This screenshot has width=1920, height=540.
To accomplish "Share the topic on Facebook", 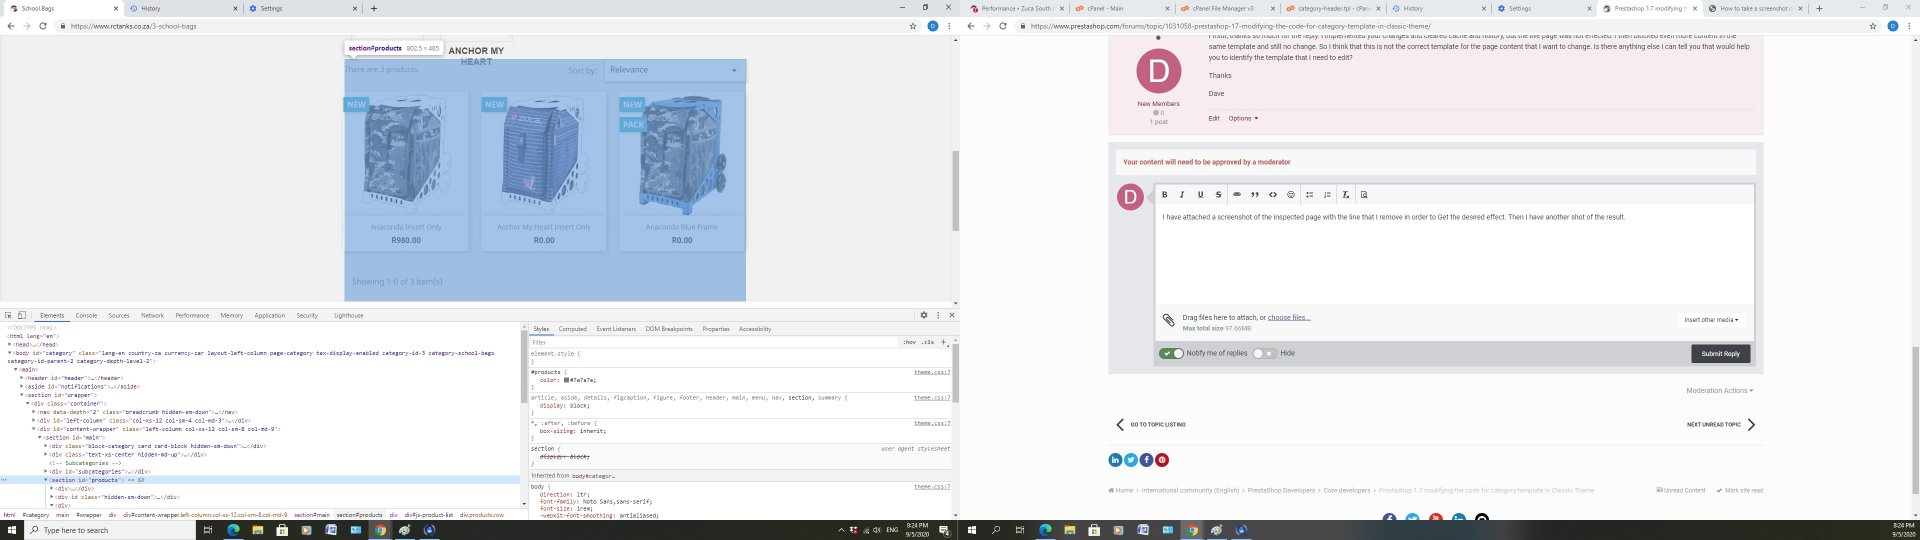I will click(1146, 460).
